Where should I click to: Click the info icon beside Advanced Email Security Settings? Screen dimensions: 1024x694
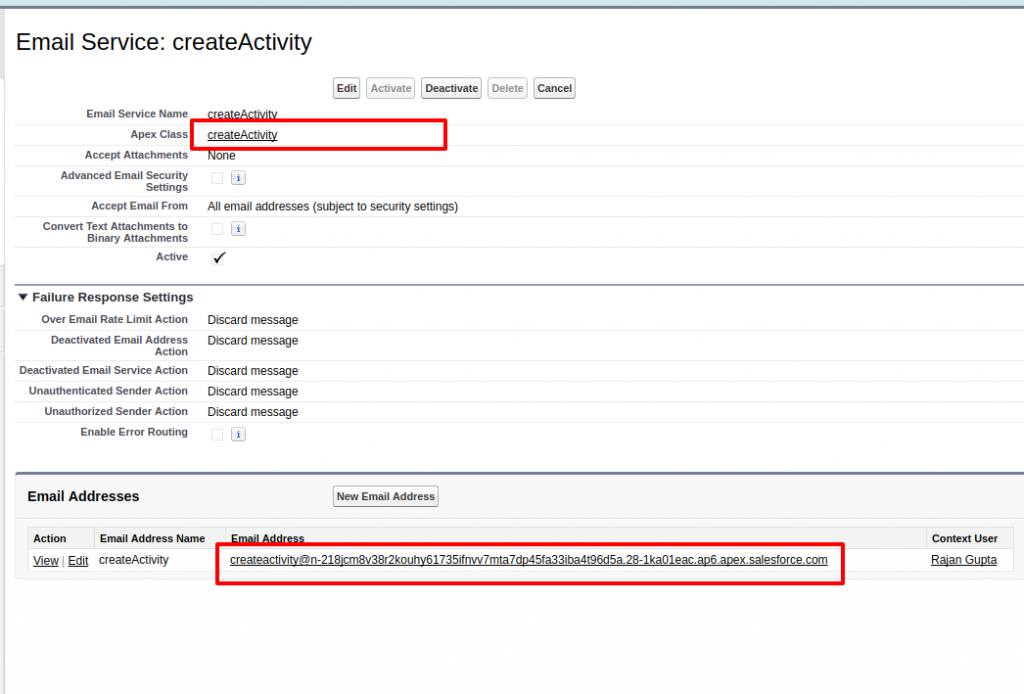click(238, 177)
